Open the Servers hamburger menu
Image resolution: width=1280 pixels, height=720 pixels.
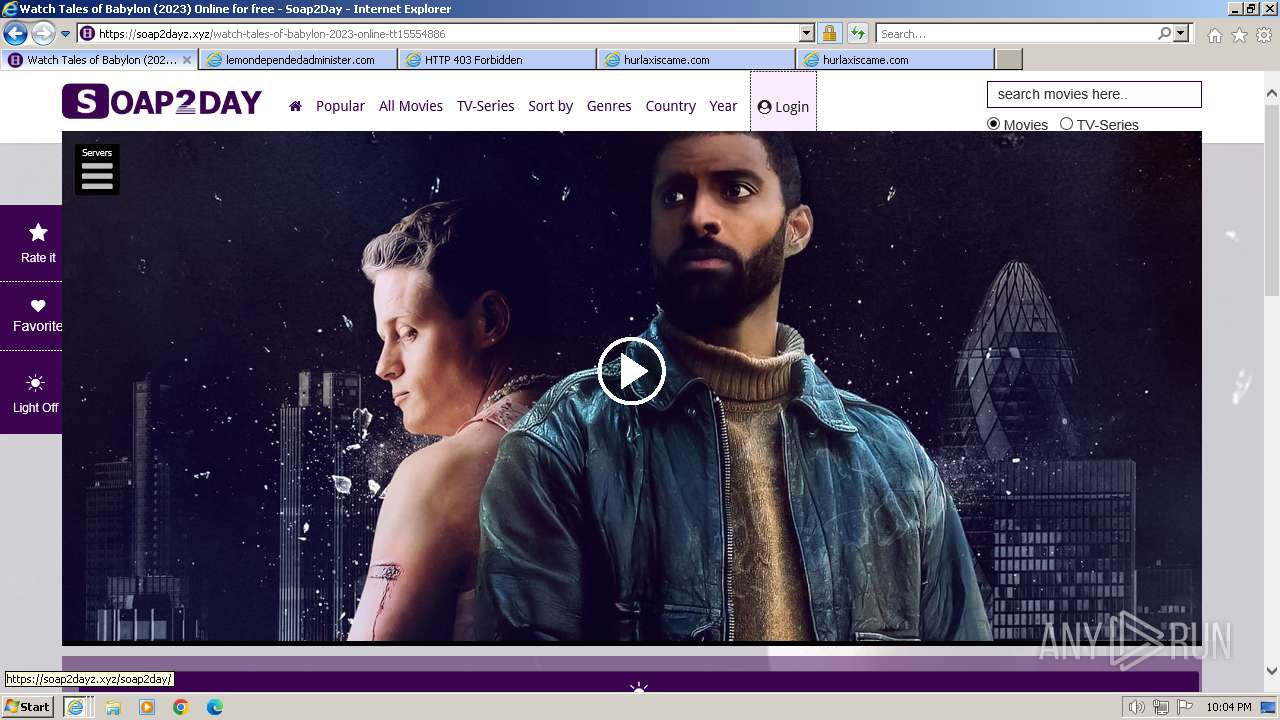click(x=97, y=169)
